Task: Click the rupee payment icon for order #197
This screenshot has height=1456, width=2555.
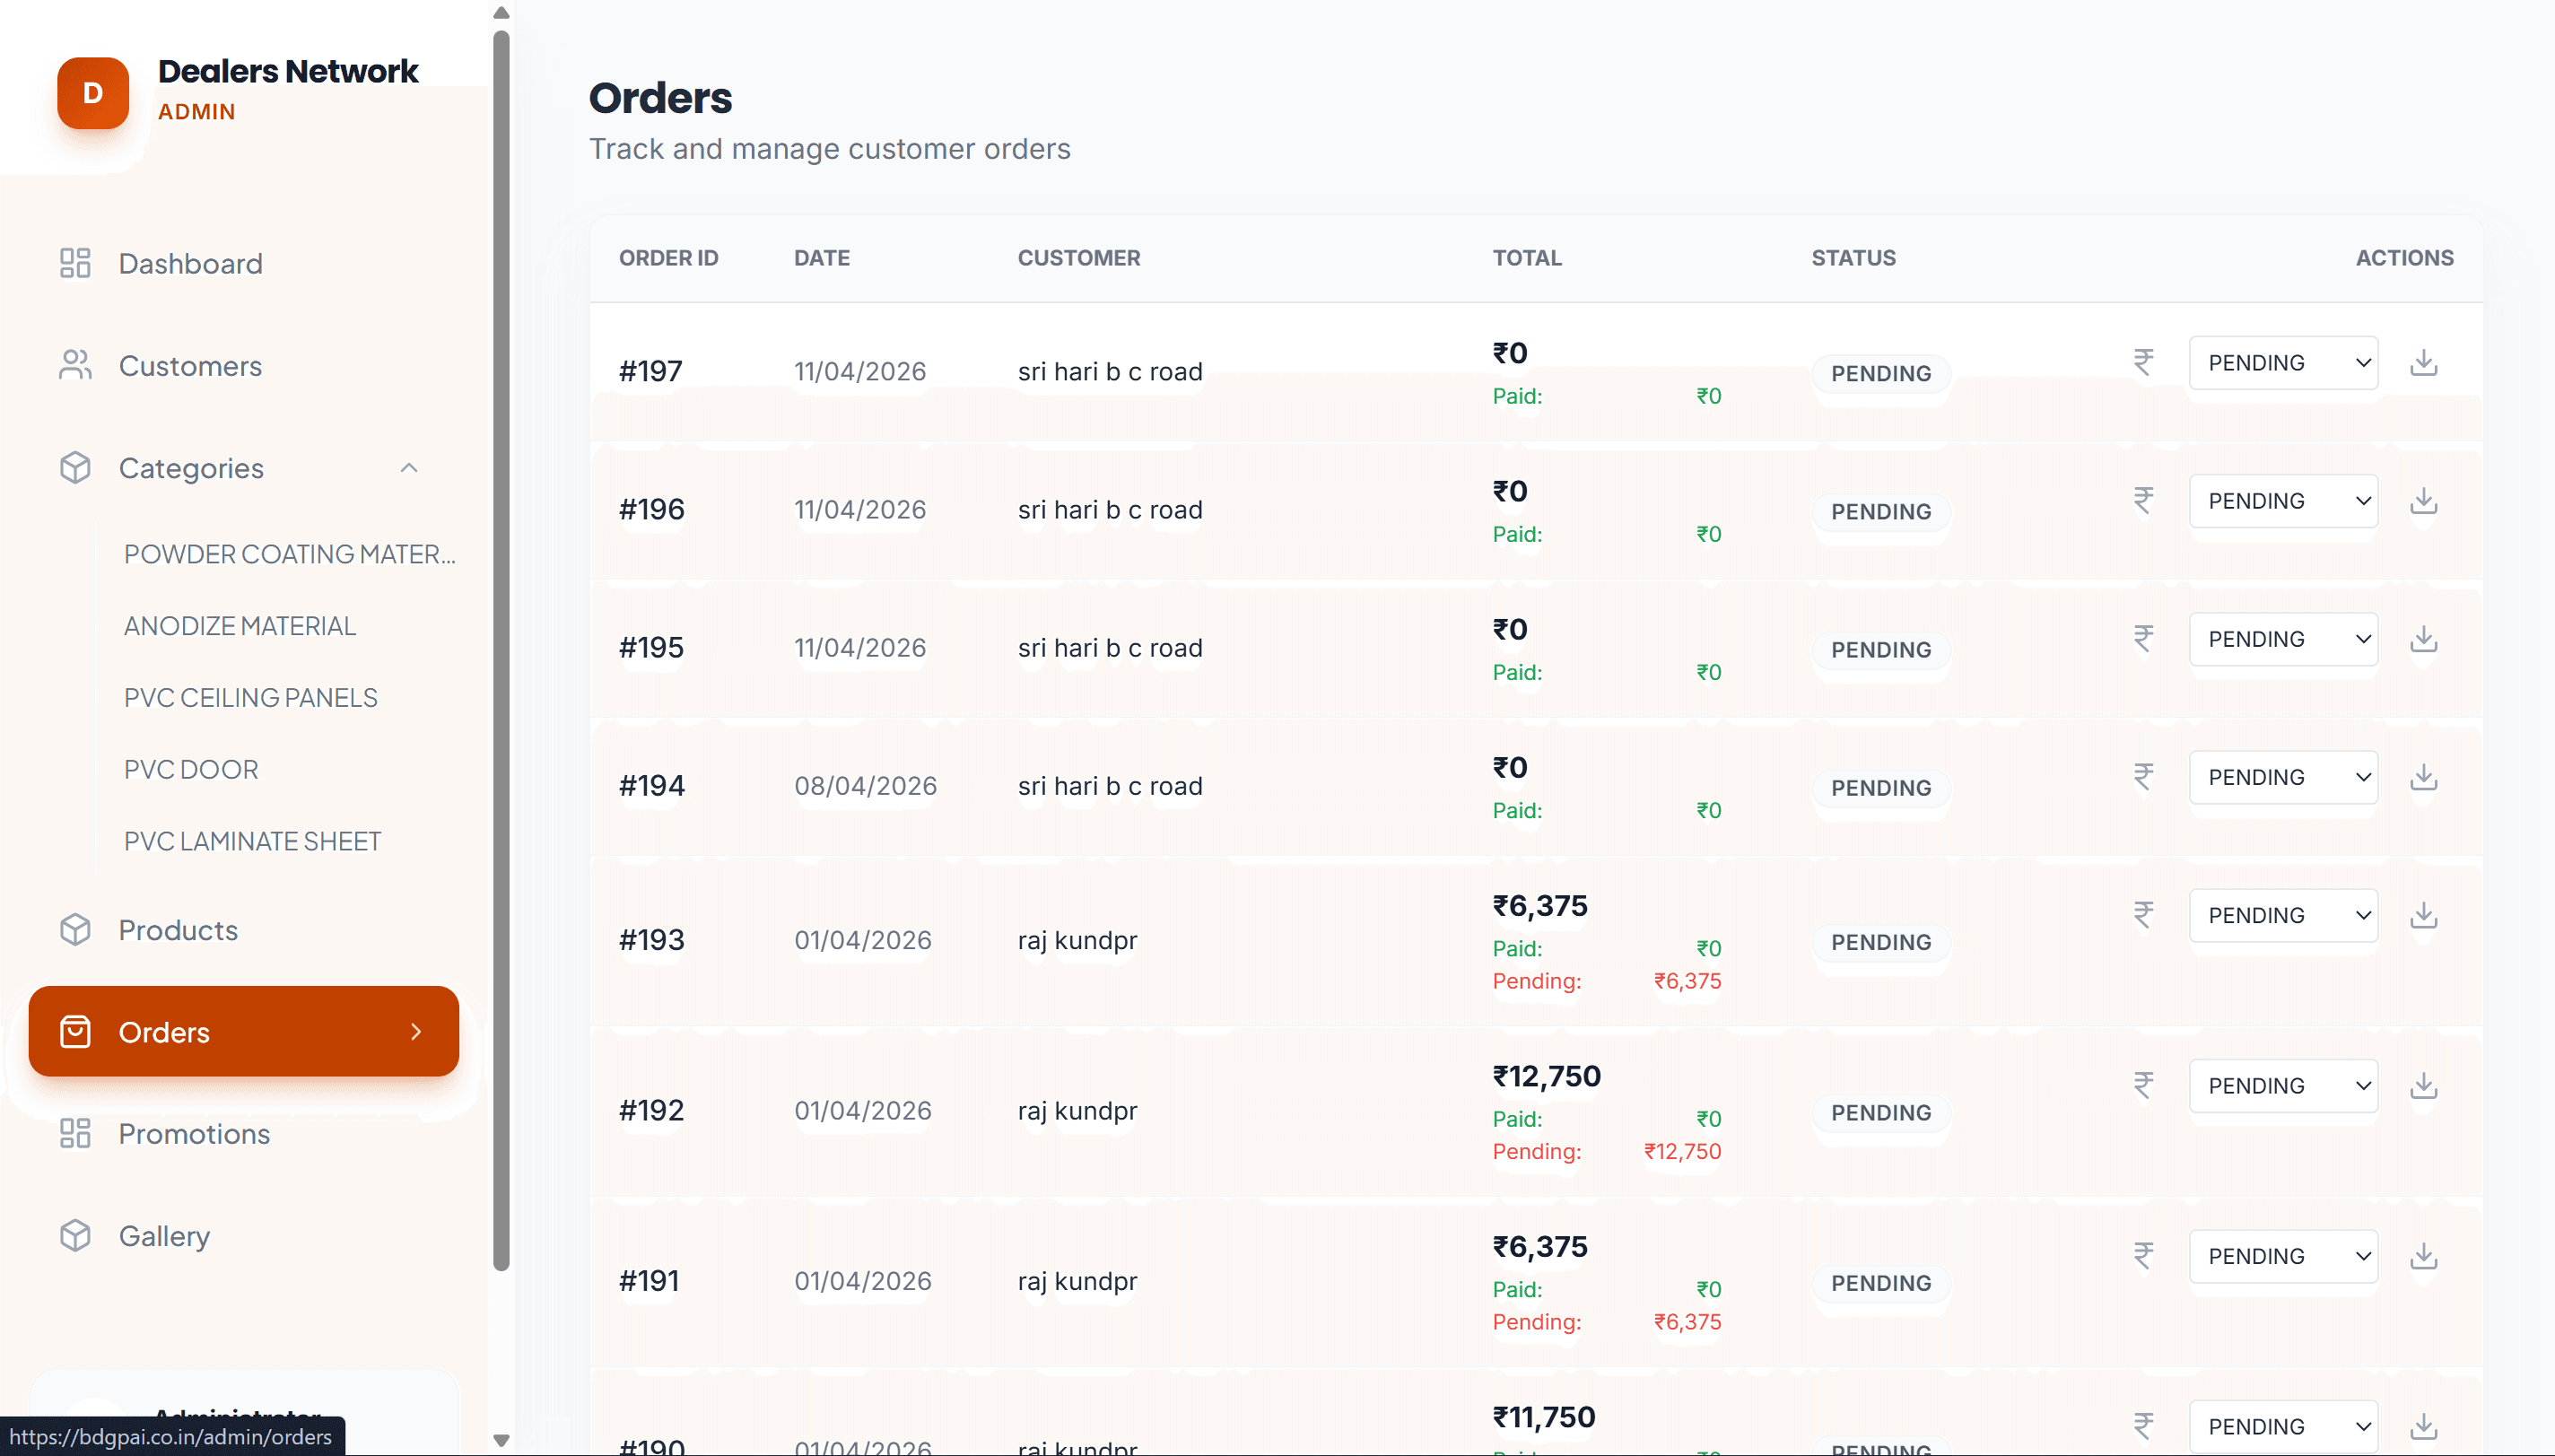Action: point(2143,362)
